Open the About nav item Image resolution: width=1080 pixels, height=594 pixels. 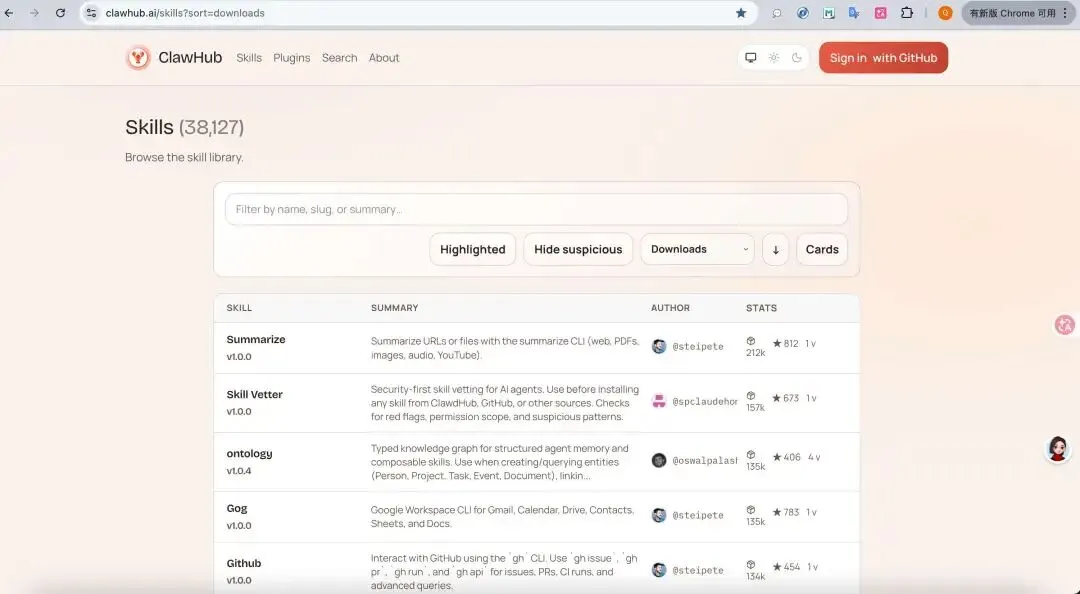point(384,58)
